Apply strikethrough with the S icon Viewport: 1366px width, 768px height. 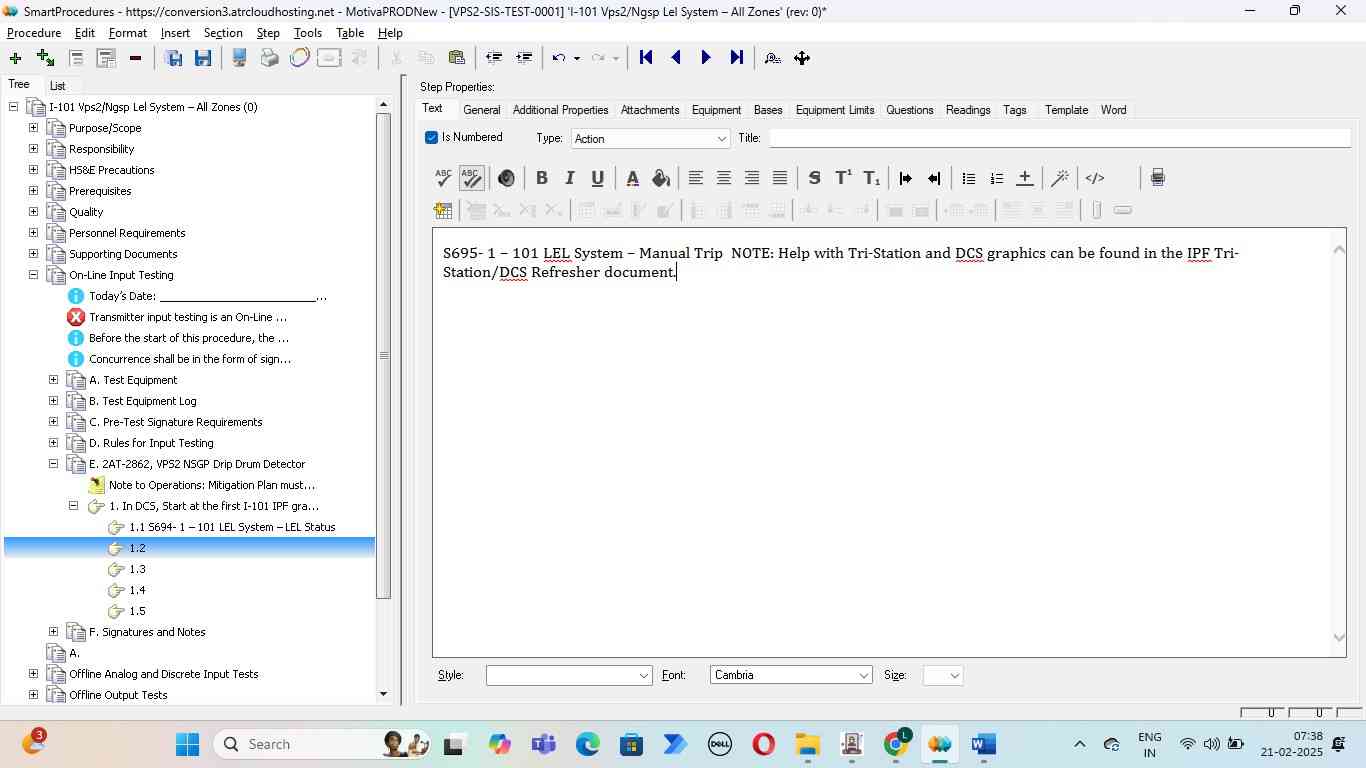pos(814,178)
